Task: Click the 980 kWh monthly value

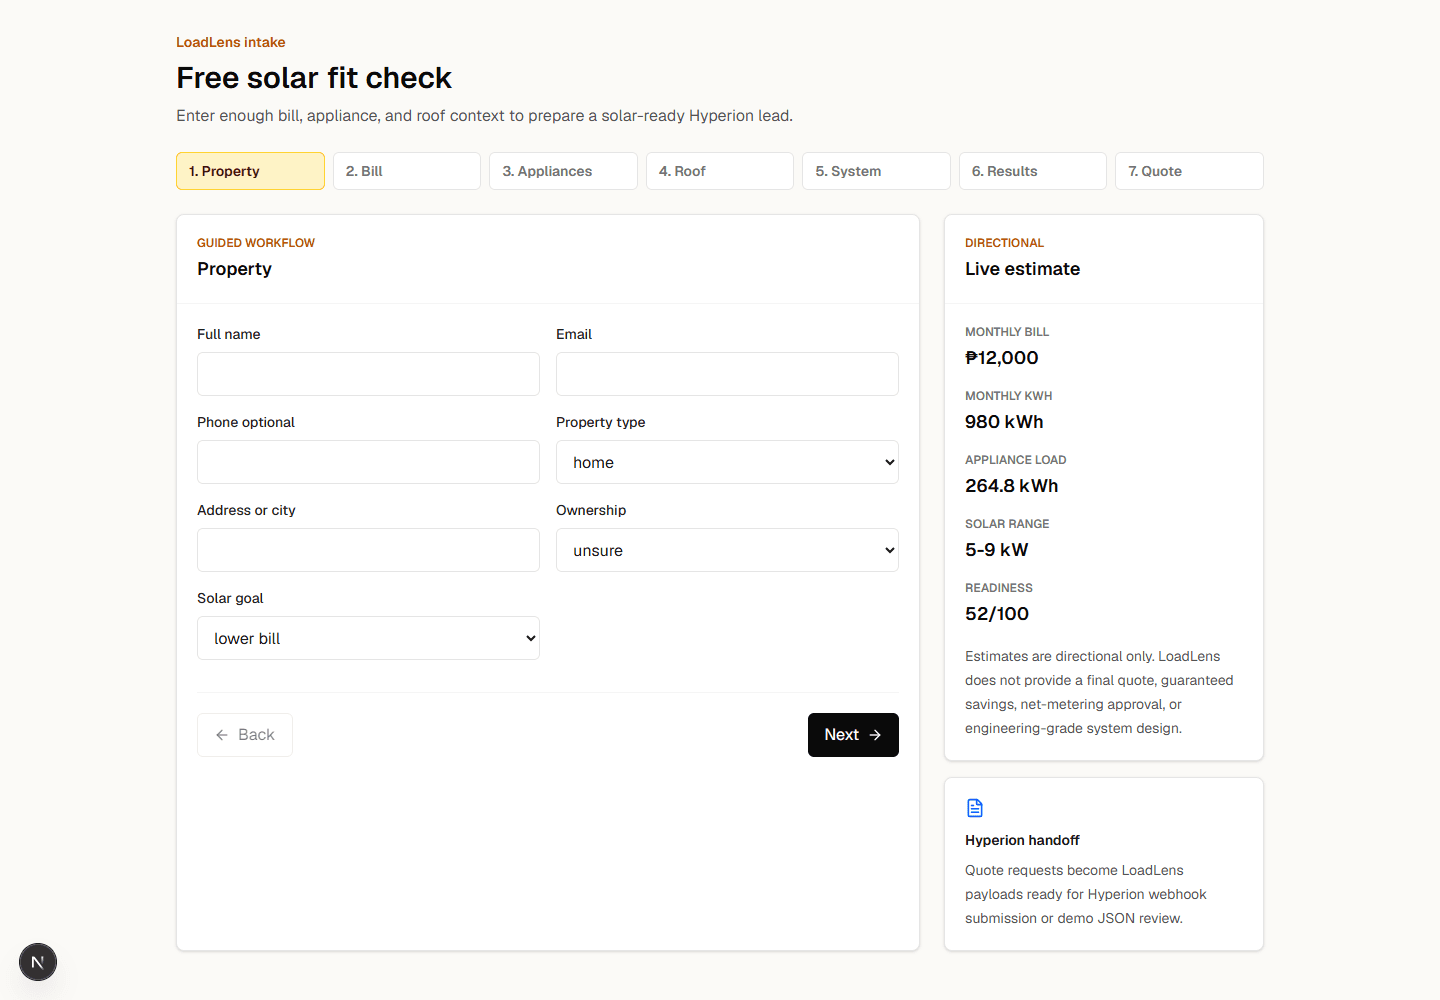Action: (1004, 422)
